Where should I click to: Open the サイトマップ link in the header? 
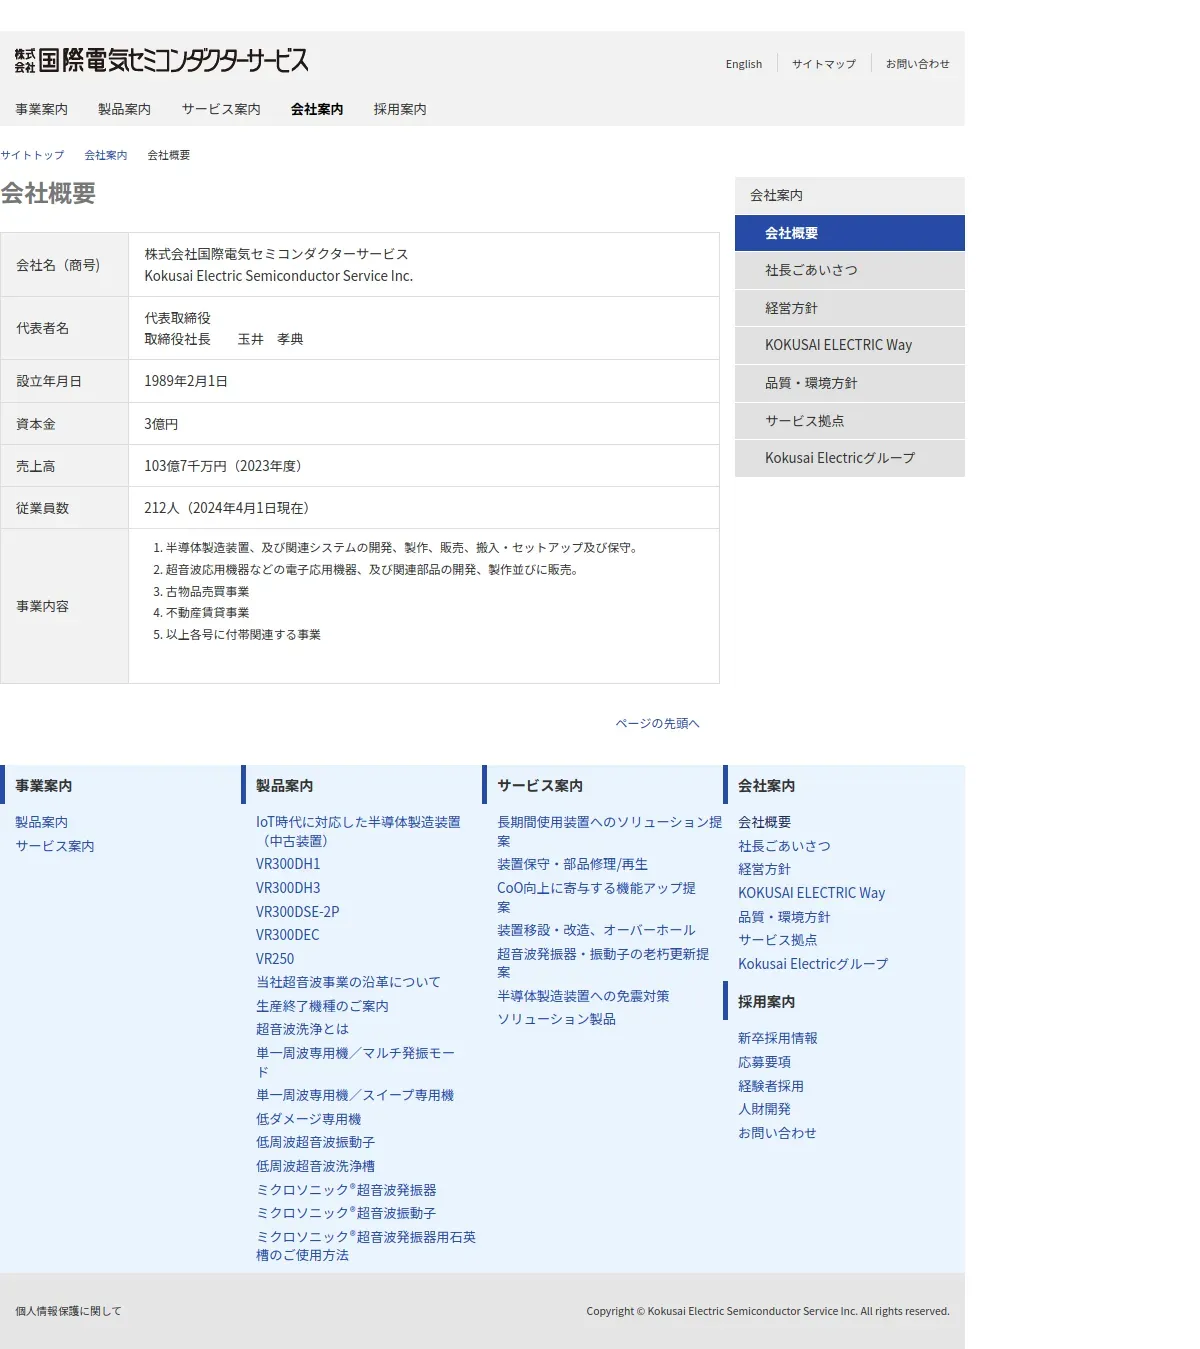coord(824,64)
